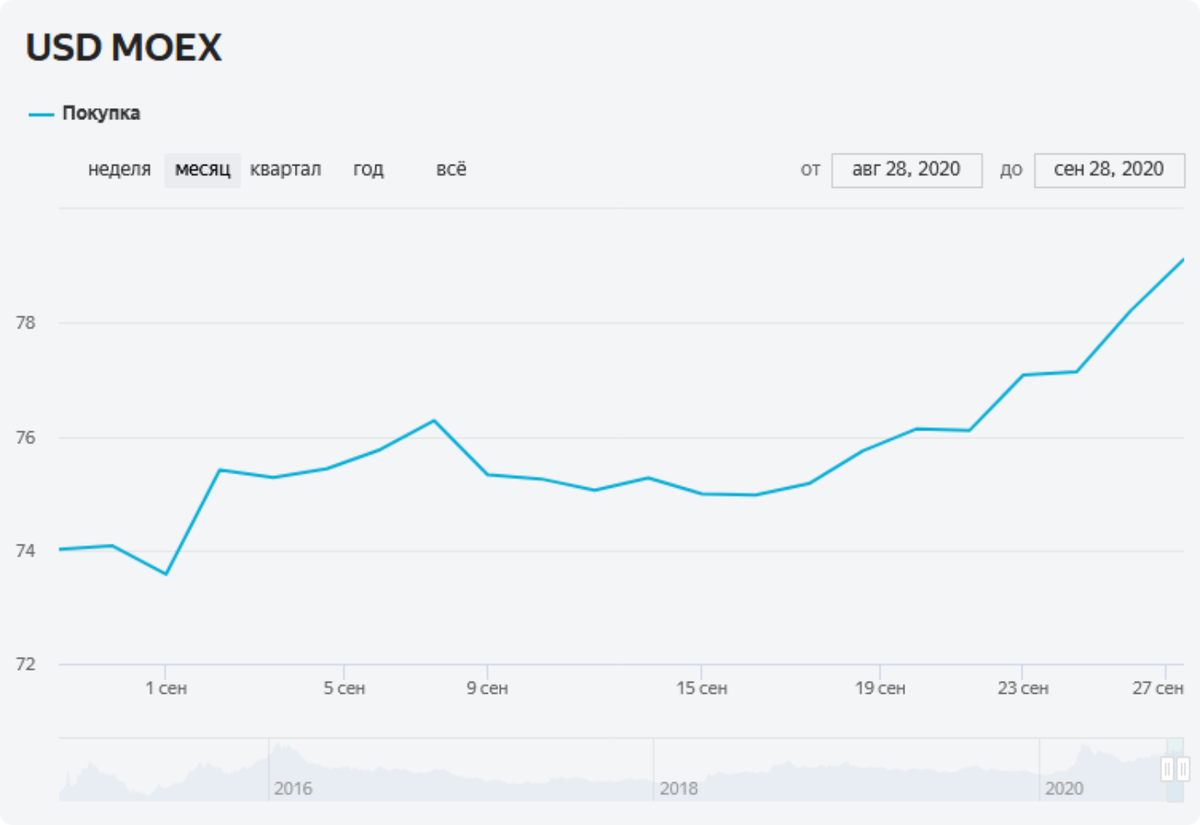Select the год range tab

tap(368, 169)
